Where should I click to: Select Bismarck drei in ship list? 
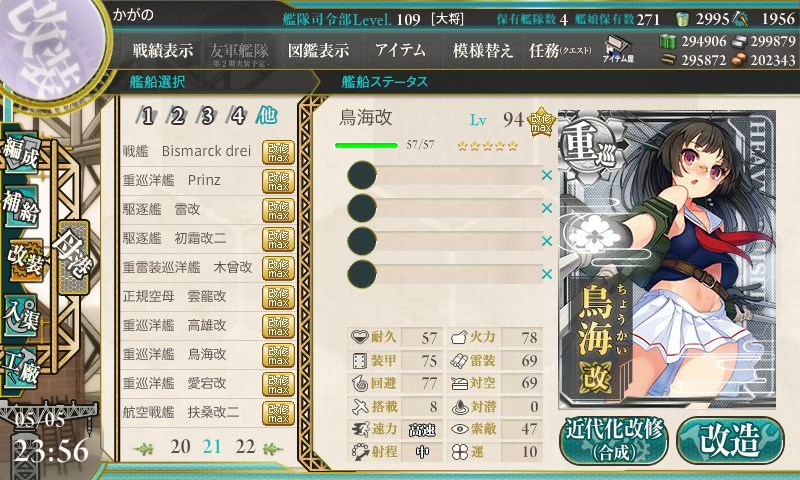[x=208, y=151]
